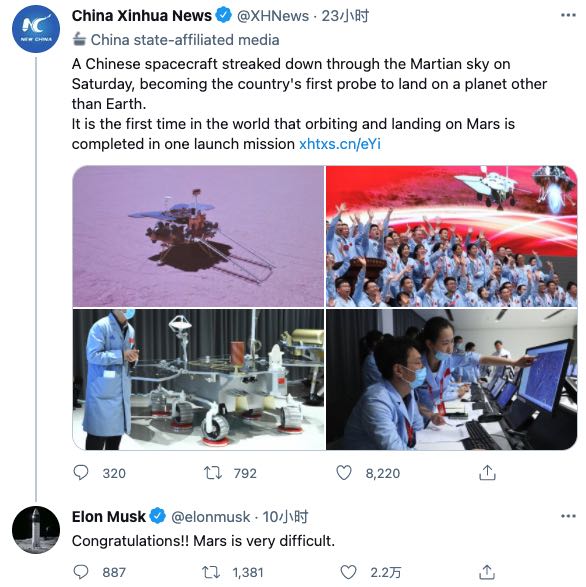
Task: Open reply on China Xinhua News tweet
Action: click(x=81, y=472)
